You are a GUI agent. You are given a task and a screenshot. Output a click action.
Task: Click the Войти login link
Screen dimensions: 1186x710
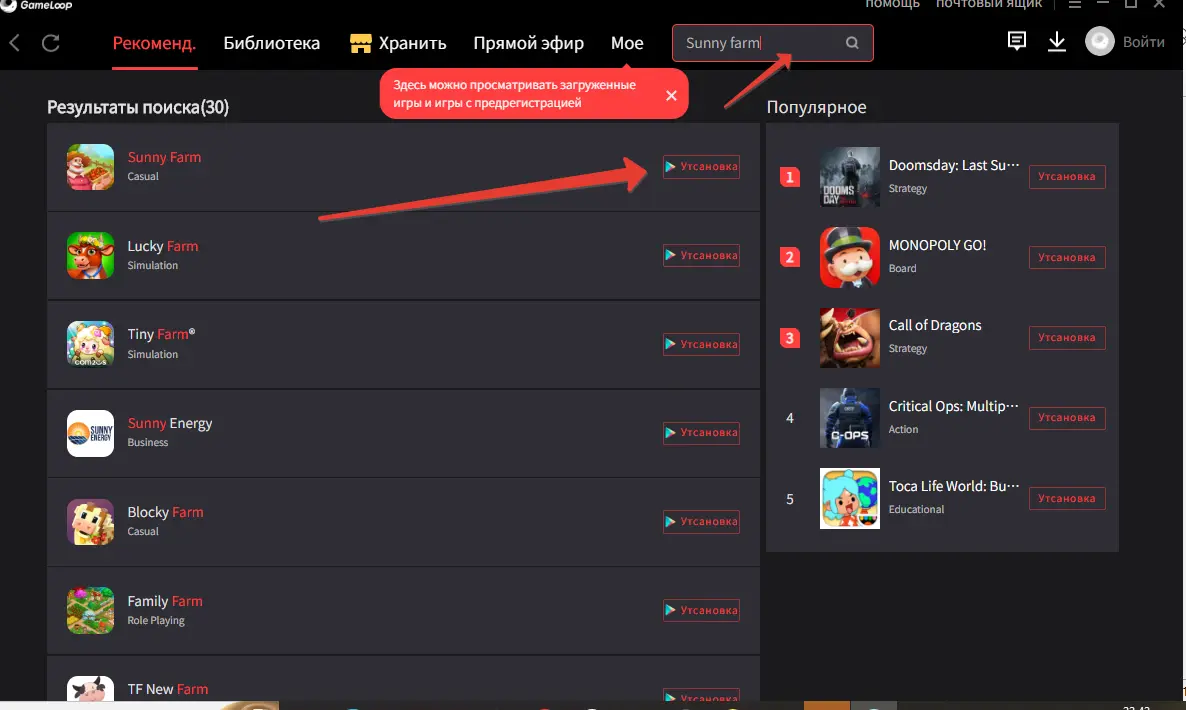point(1144,42)
